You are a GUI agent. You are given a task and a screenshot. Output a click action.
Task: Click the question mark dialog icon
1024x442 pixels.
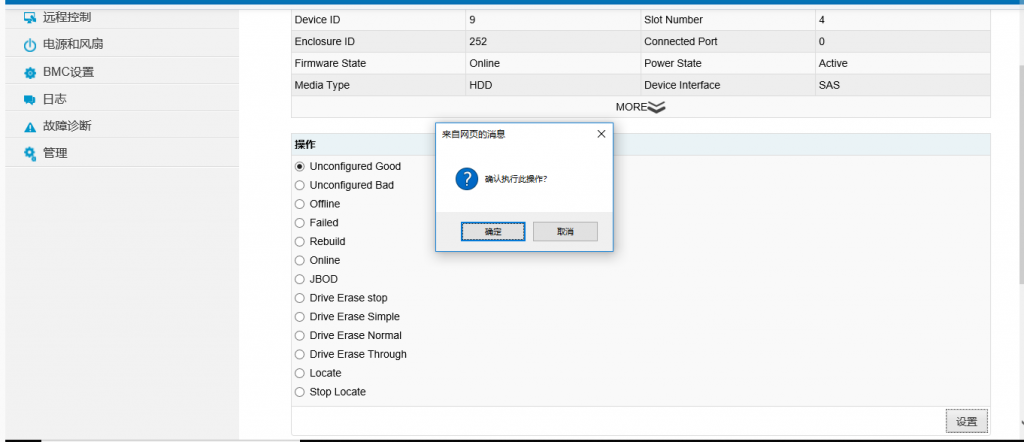pos(466,179)
